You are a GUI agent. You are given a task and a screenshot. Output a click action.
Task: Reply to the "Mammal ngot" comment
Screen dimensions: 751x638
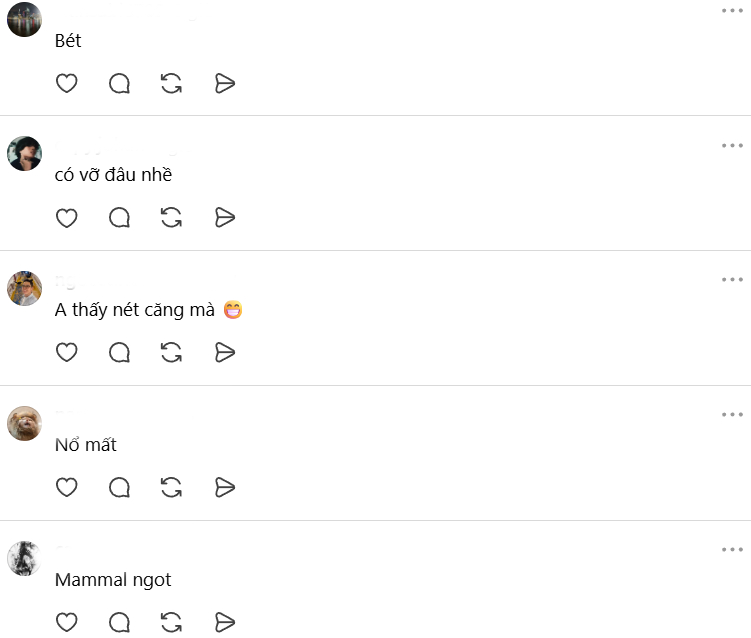(x=119, y=622)
